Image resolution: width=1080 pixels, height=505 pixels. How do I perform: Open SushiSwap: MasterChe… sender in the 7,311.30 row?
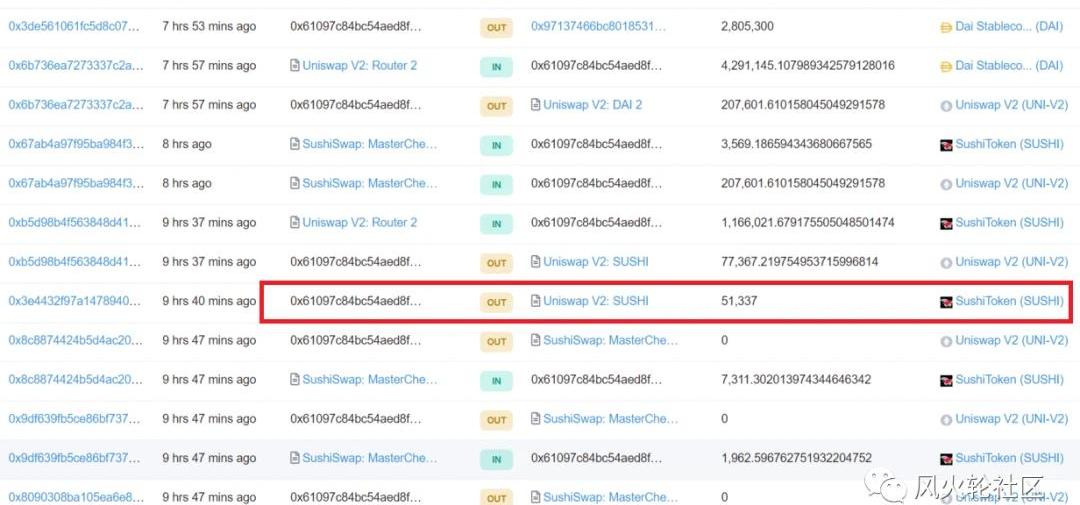(370, 380)
